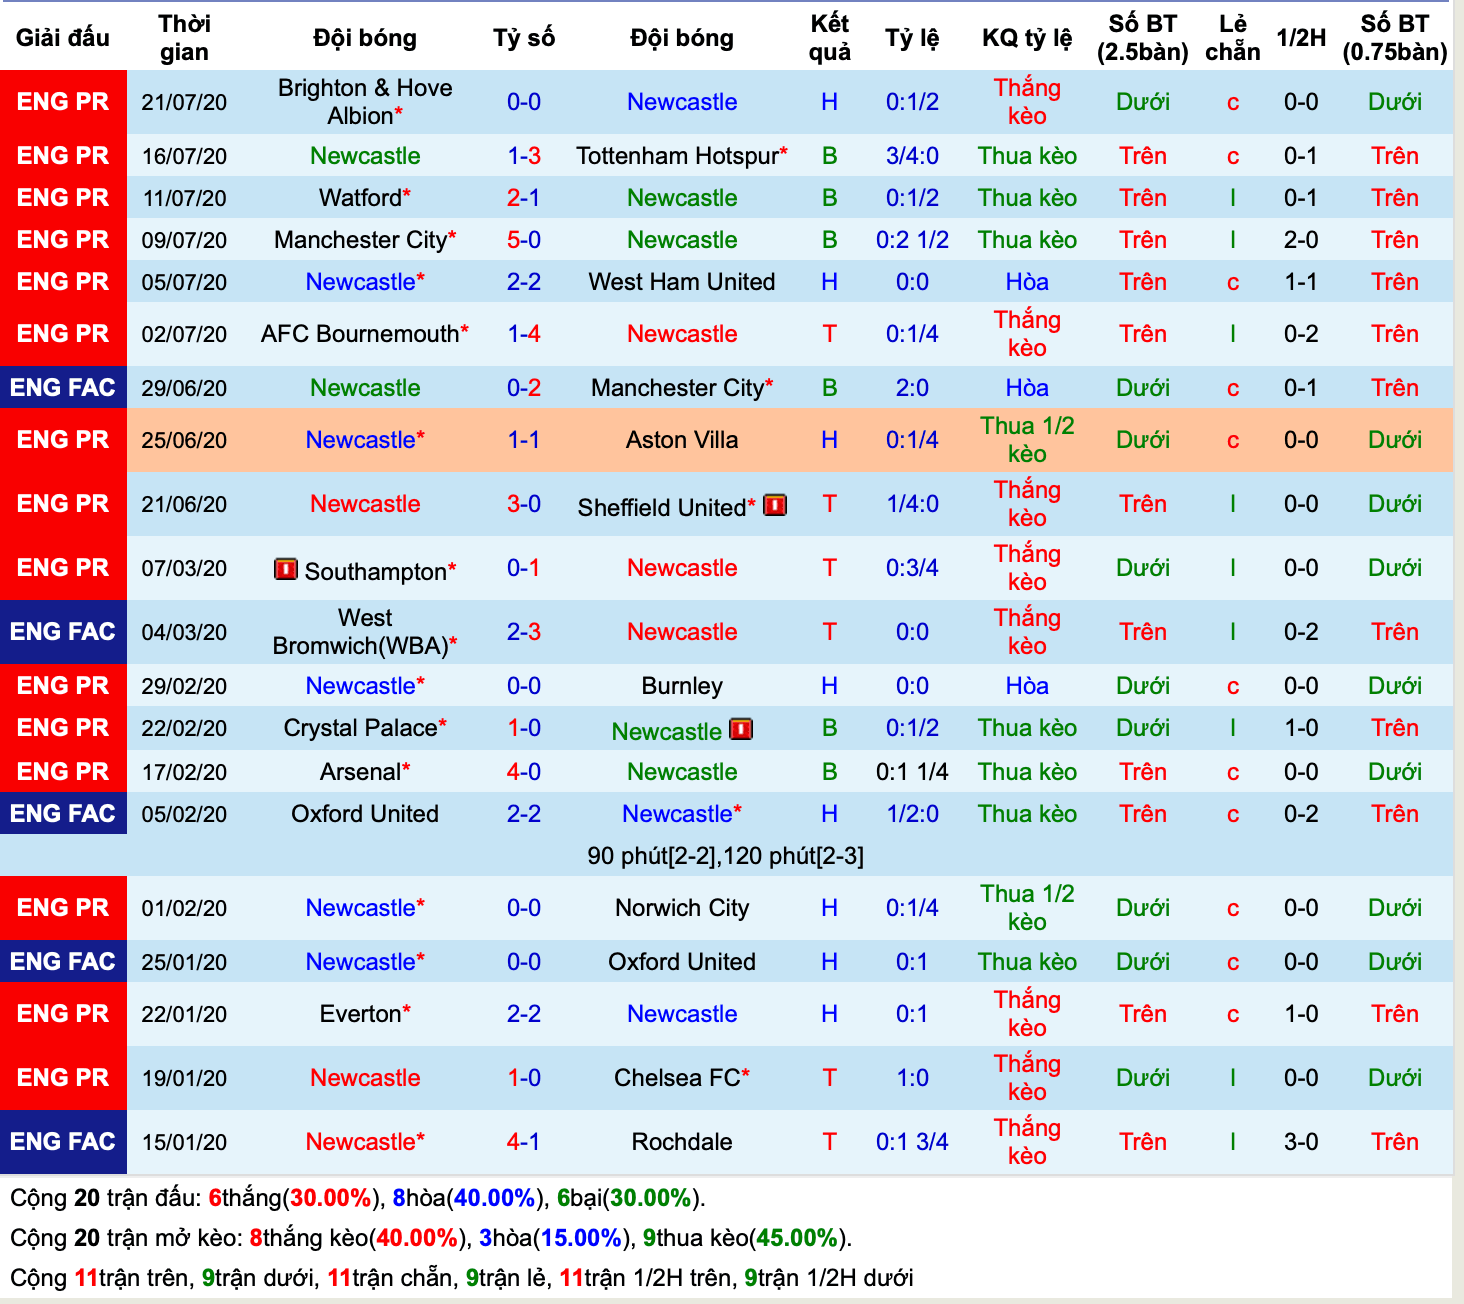Image resolution: width=1464 pixels, height=1304 pixels.
Task: Click 'Thắng kèo' in Brighton row
Action: click(1027, 102)
